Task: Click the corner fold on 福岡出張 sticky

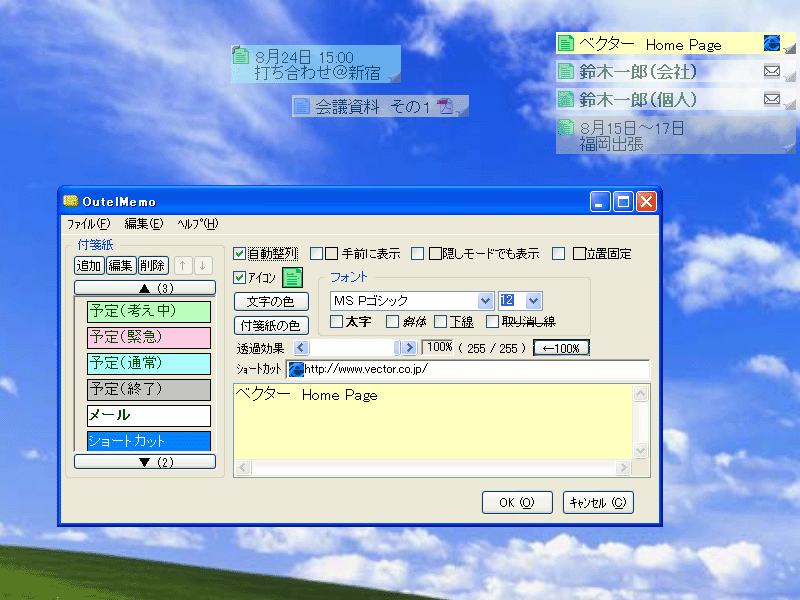Action: (789, 148)
